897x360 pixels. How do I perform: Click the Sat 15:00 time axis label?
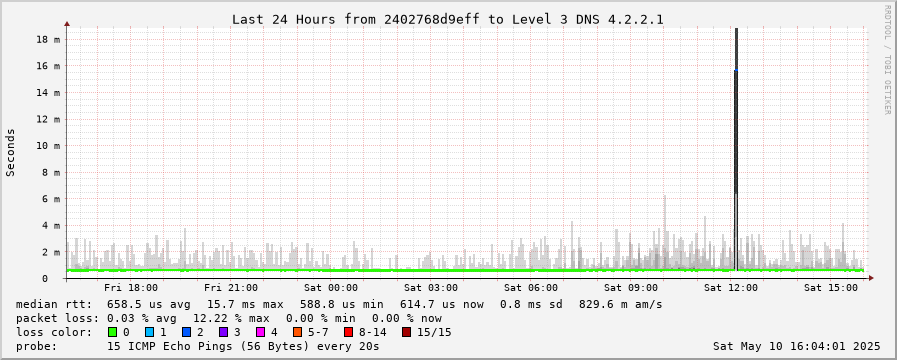point(831,288)
